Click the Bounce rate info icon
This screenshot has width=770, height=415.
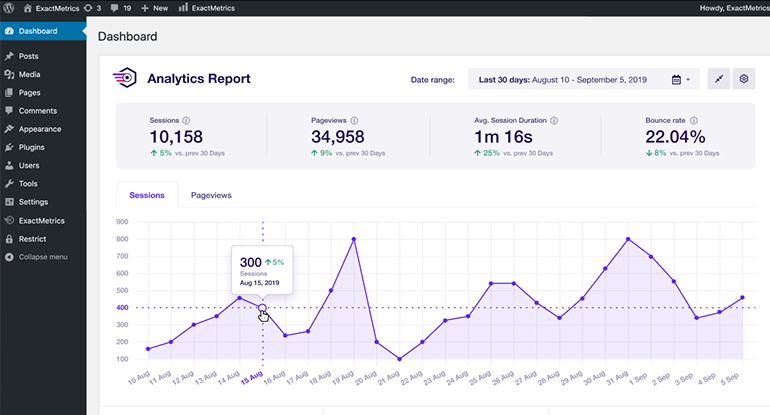[x=692, y=120]
